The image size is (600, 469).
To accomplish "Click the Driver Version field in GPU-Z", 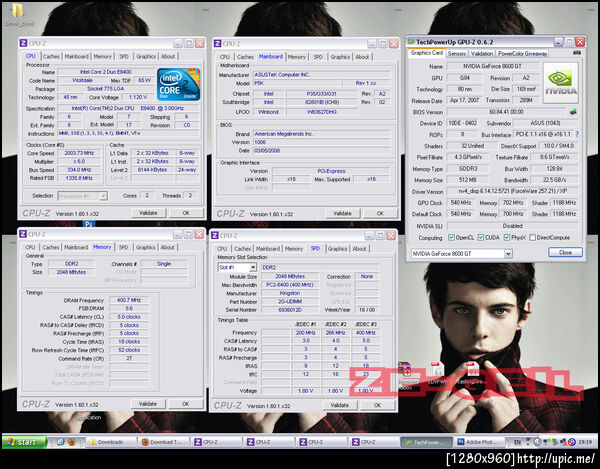I will pos(513,191).
